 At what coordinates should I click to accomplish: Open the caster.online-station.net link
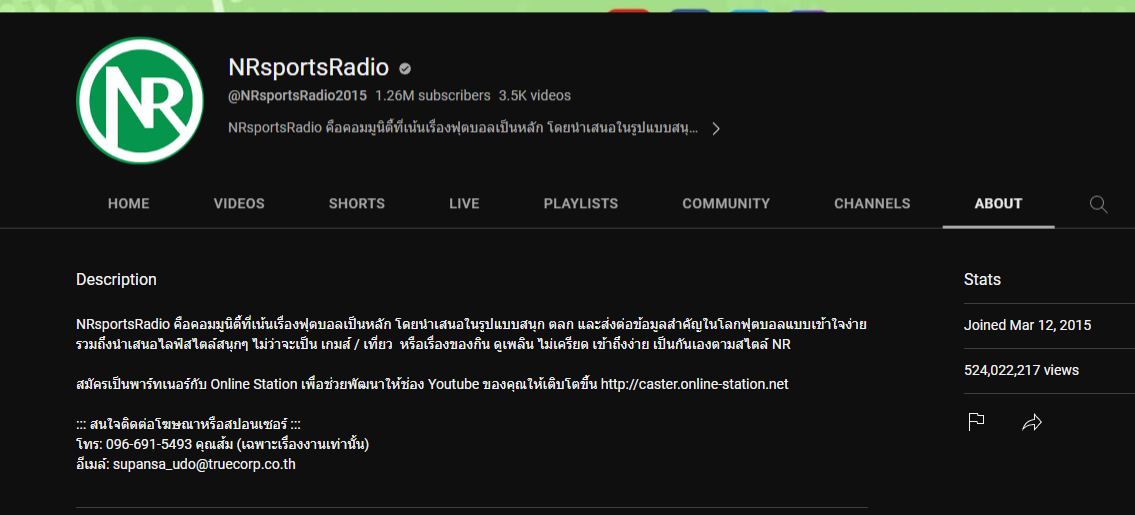pos(694,384)
